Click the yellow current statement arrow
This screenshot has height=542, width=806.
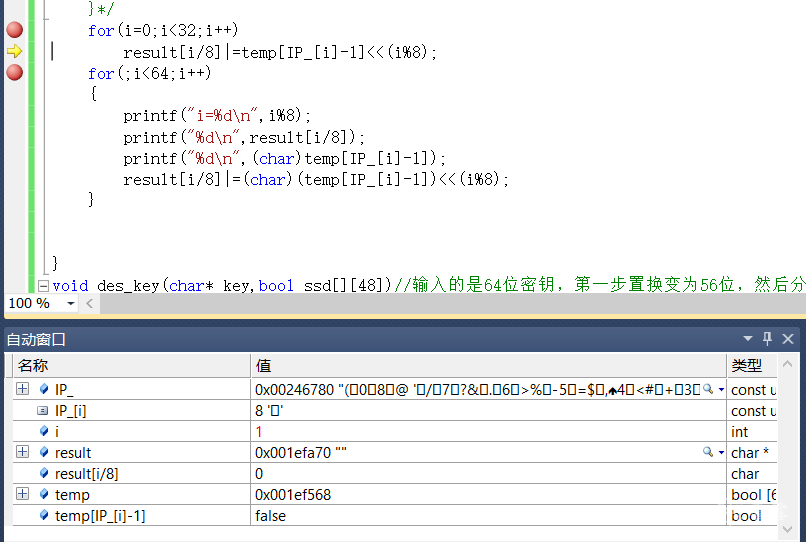pos(14,51)
